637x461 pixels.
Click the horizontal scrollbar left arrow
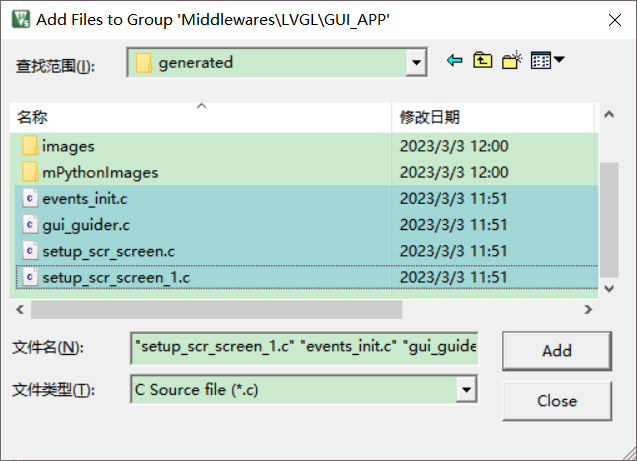pos(20,309)
